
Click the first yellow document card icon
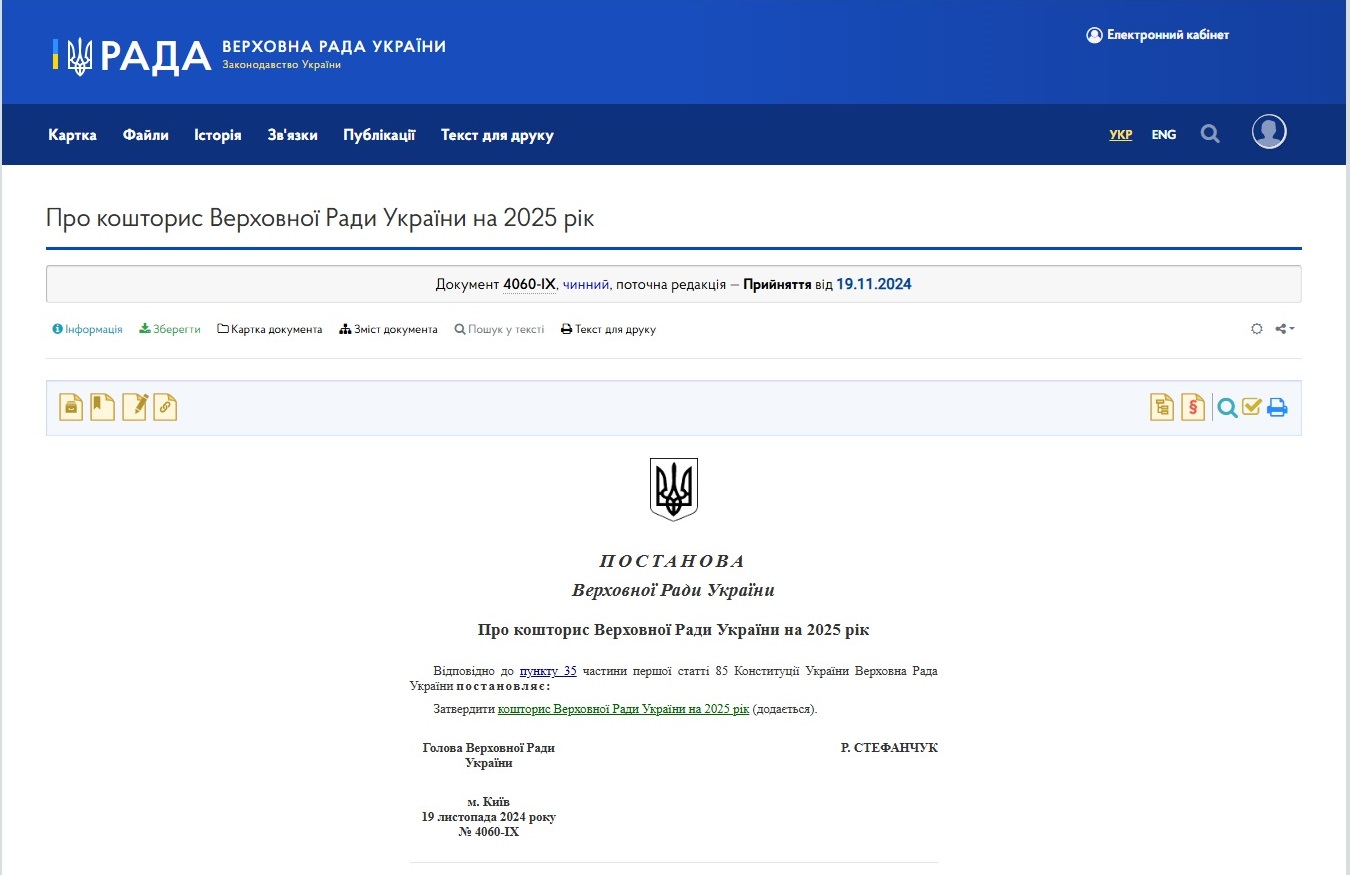tap(71, 407)
